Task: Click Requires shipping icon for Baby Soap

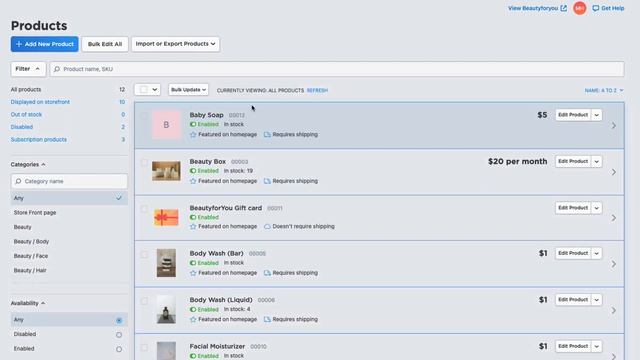Action: coord(267,135)
